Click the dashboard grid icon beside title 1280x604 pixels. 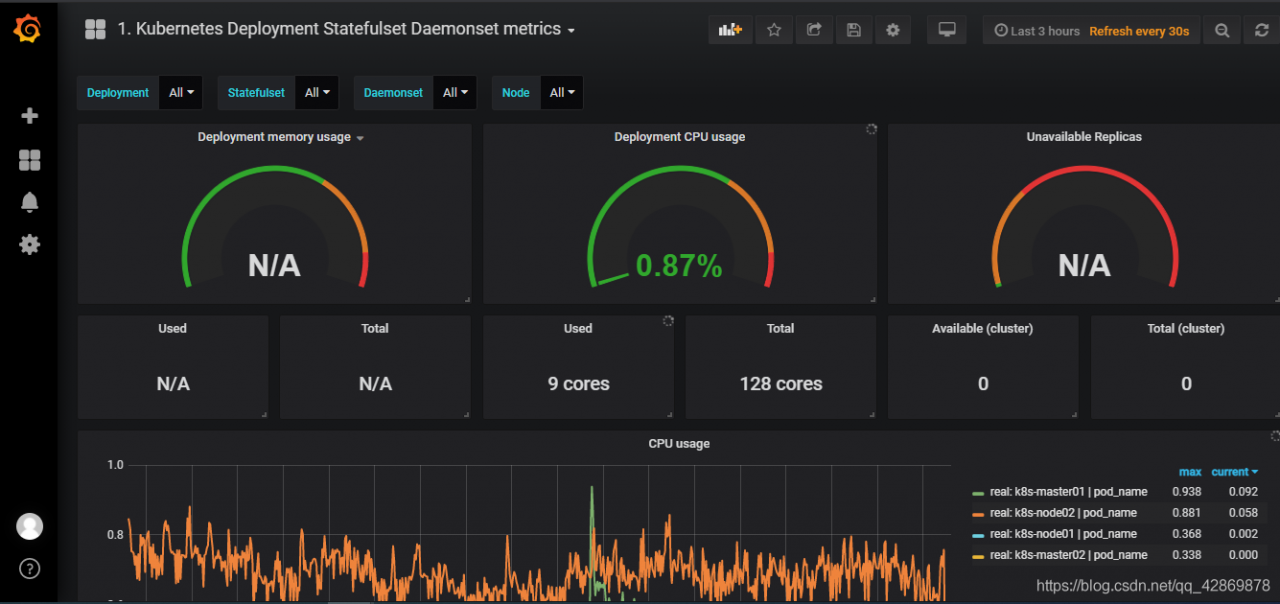point(95,30)
